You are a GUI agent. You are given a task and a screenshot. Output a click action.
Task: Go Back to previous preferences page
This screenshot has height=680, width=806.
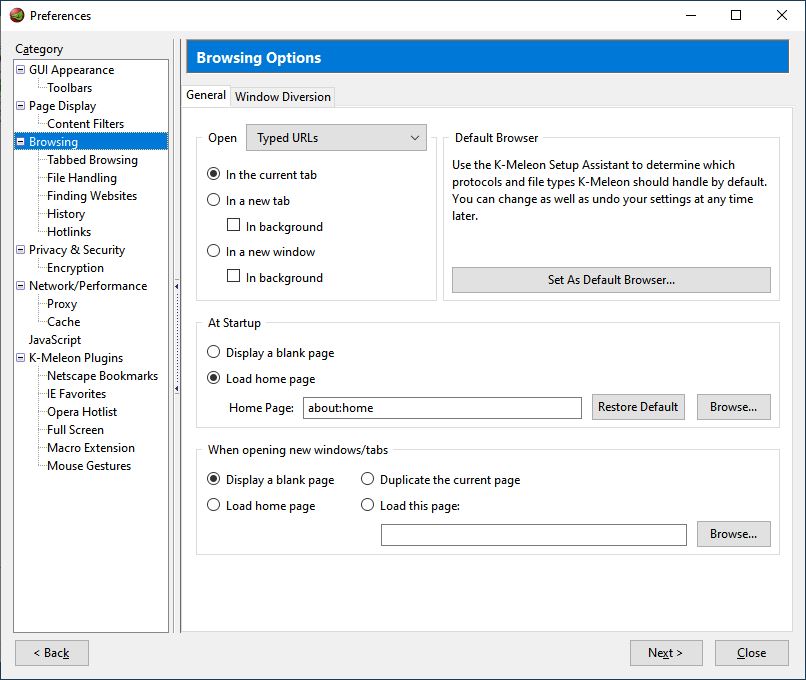52,653
